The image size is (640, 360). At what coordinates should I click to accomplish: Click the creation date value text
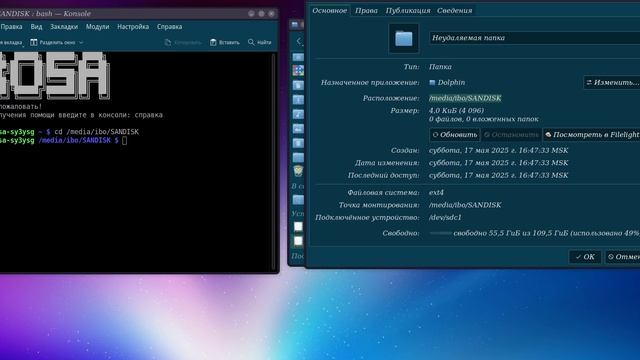click(498, 150)
